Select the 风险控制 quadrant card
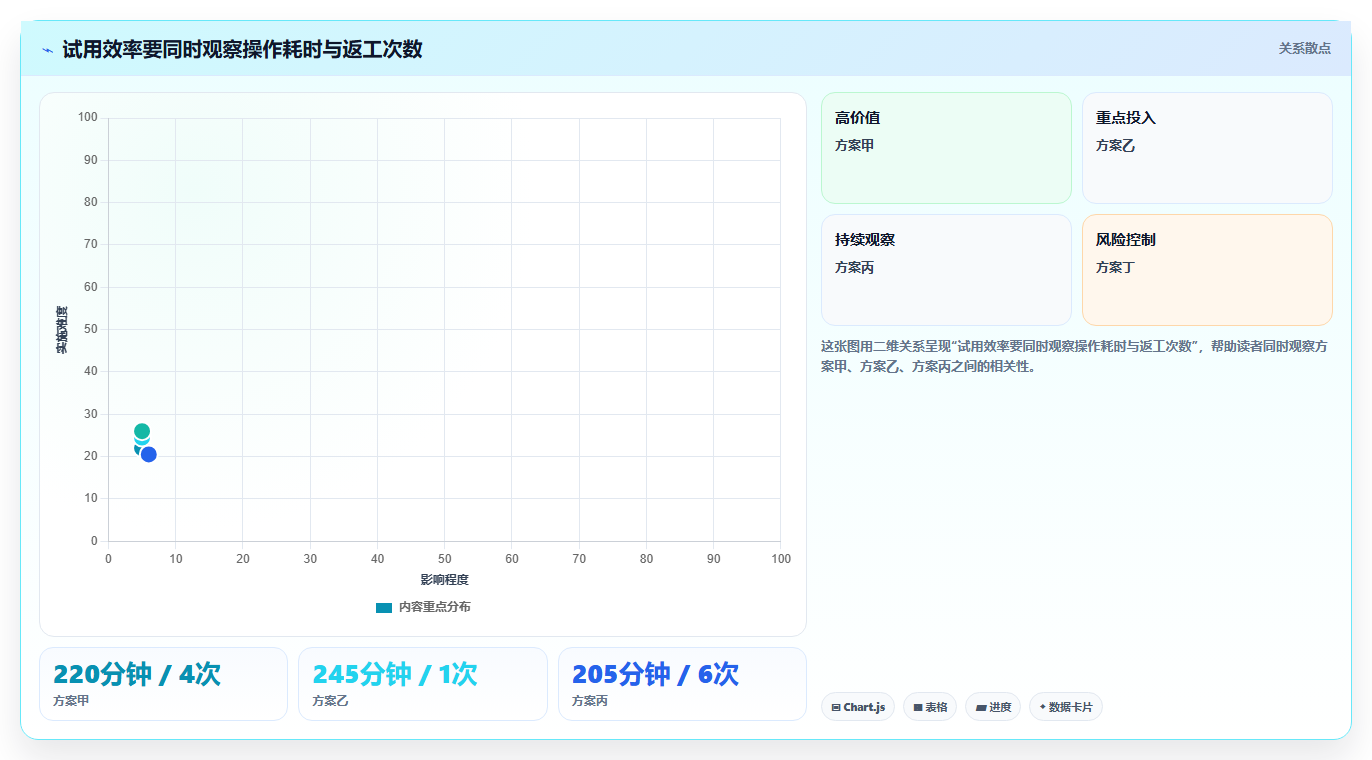 [1207, 270]
